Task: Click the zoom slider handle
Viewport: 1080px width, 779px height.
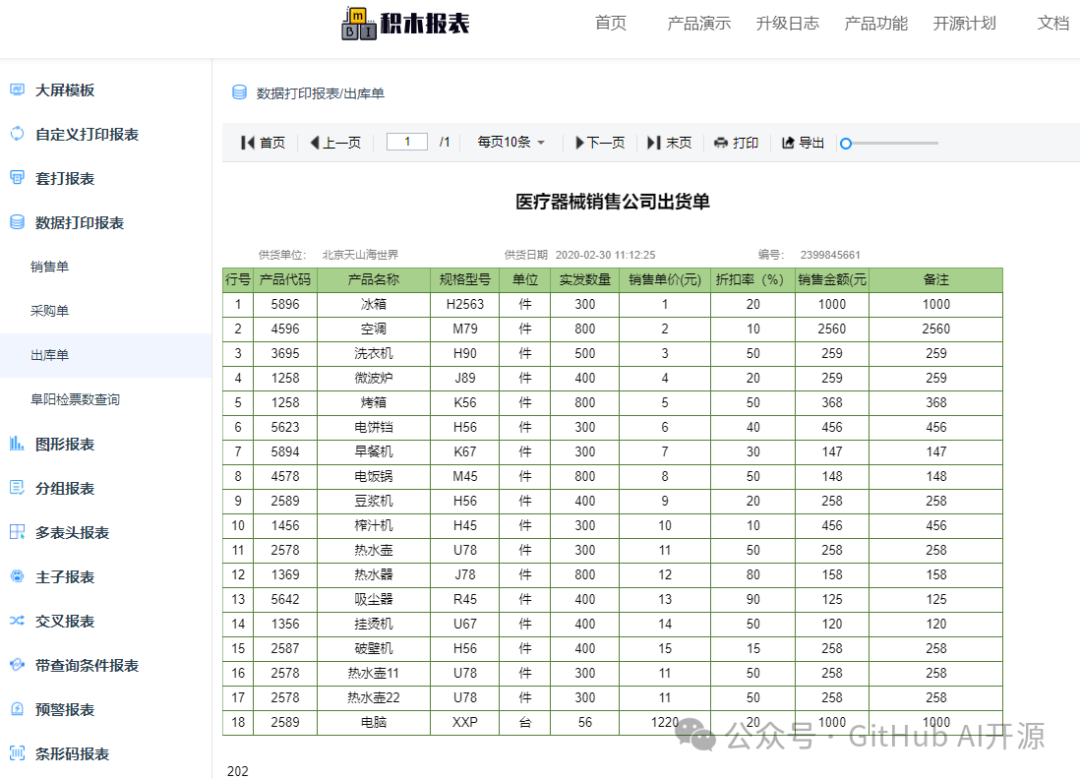Action: coord(846,143)
